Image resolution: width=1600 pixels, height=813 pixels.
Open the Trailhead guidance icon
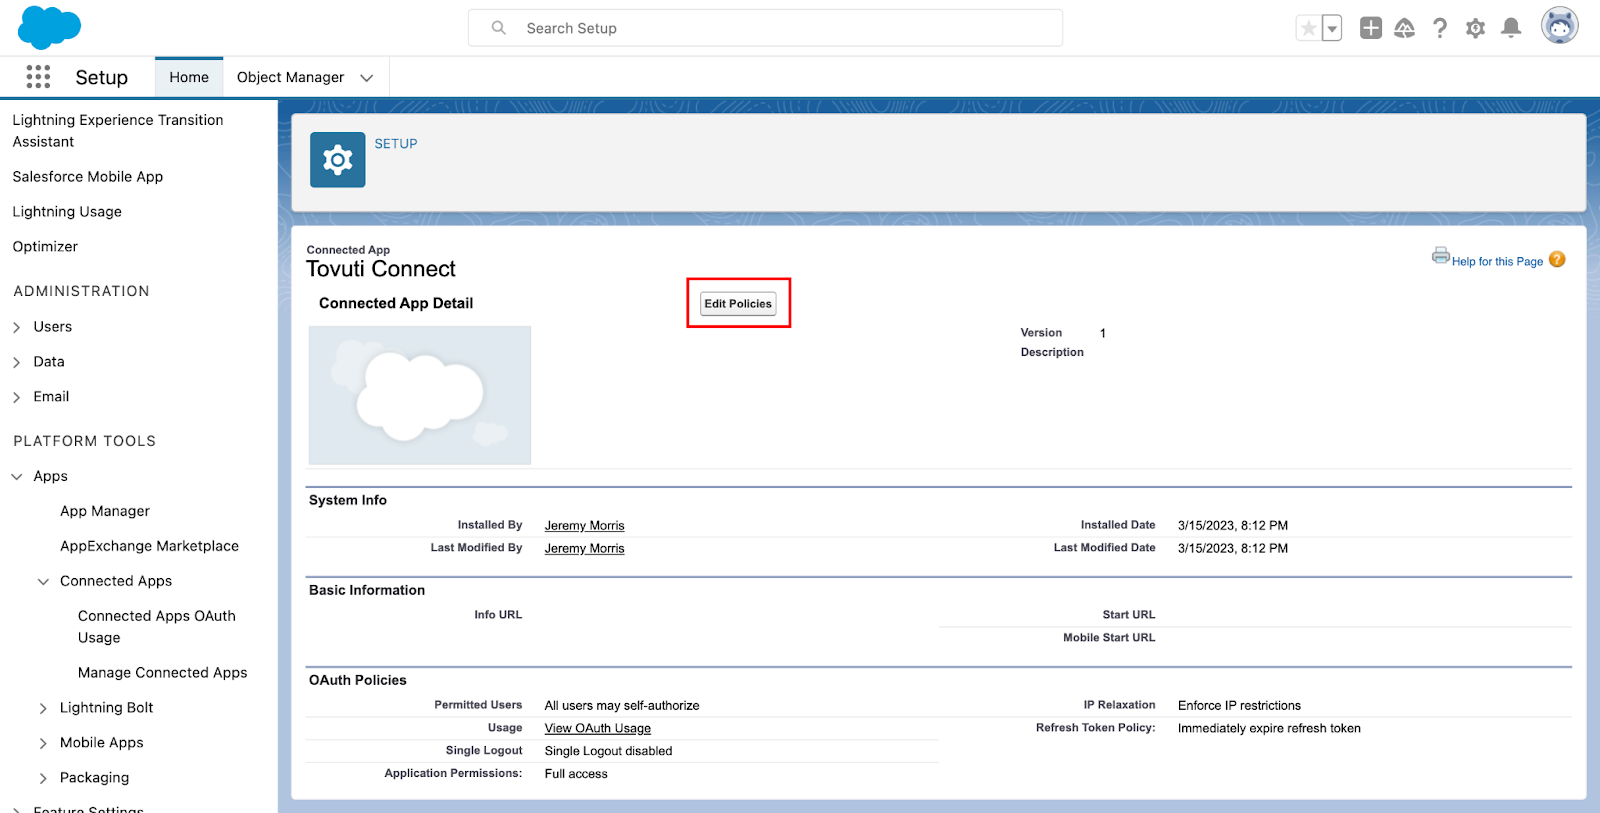[x=1405, y=28]
